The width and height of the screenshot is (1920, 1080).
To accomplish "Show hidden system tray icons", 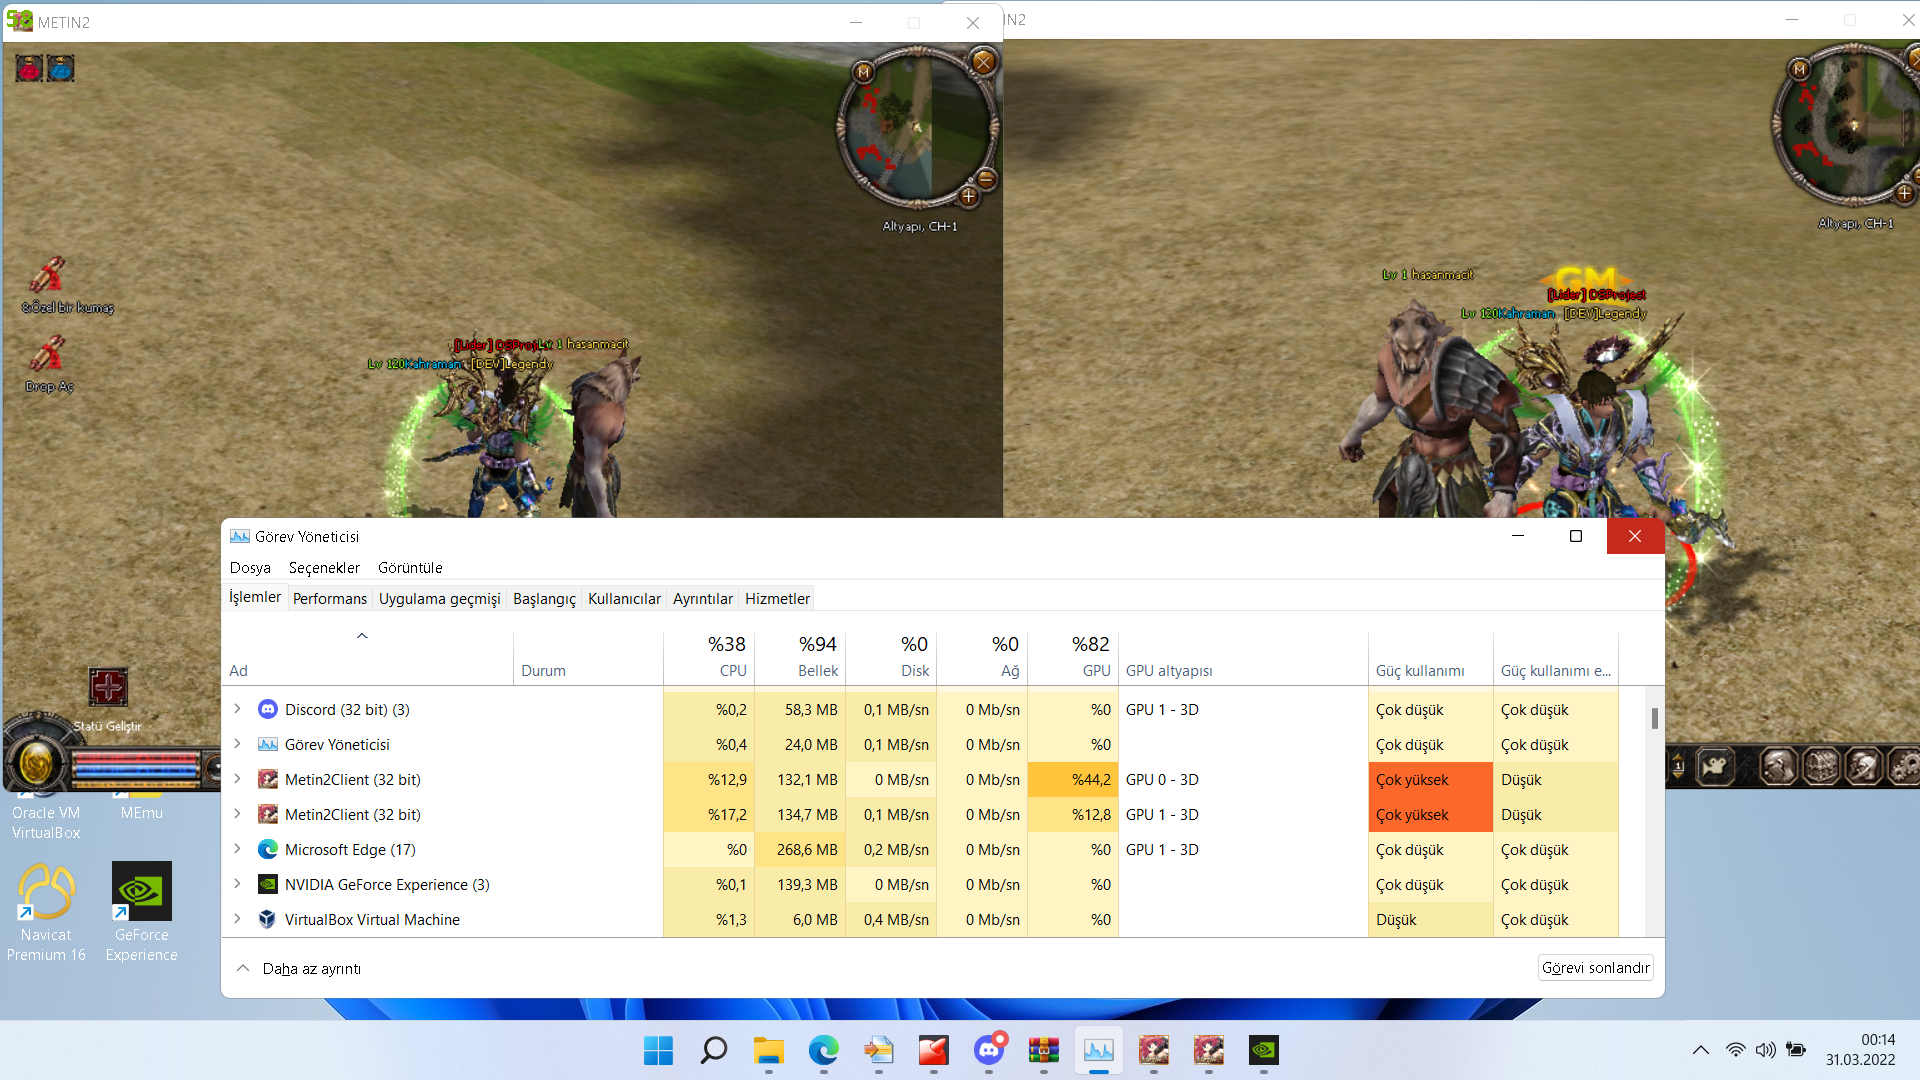I will [1700, 1050].
